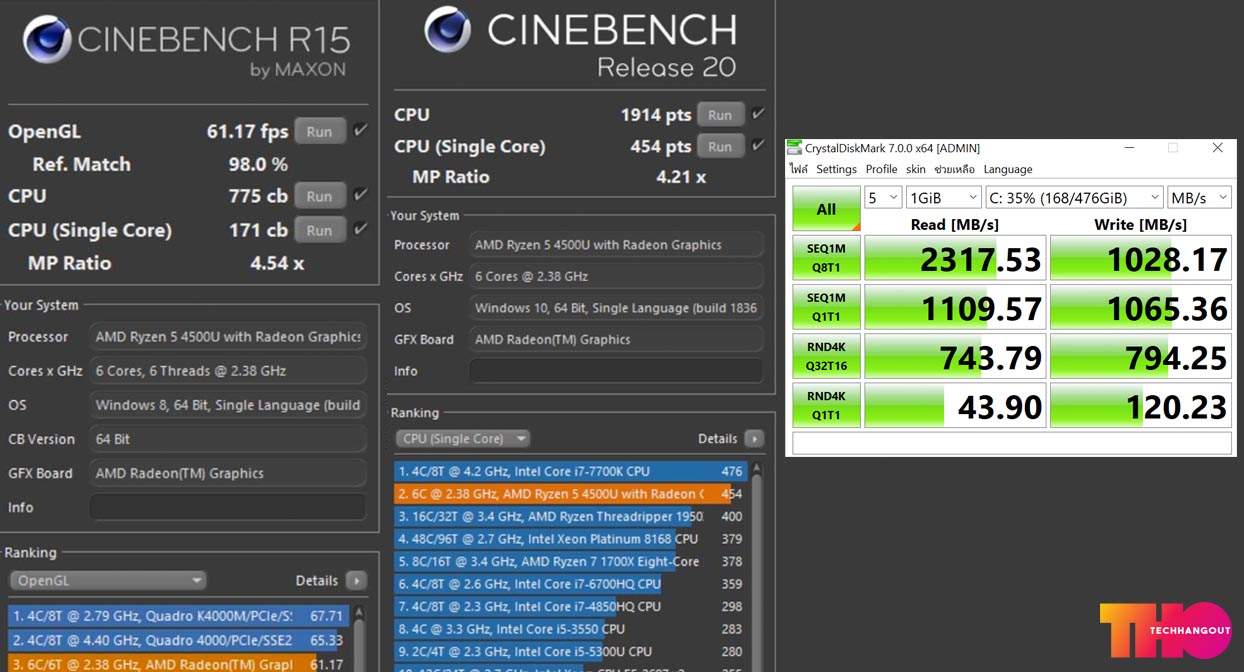Image resolution: width=1244 pixels, height=672 pixels.
Task: Click the empty comment box in CrystalDiskMark
Action: [x=1012, y=443]
